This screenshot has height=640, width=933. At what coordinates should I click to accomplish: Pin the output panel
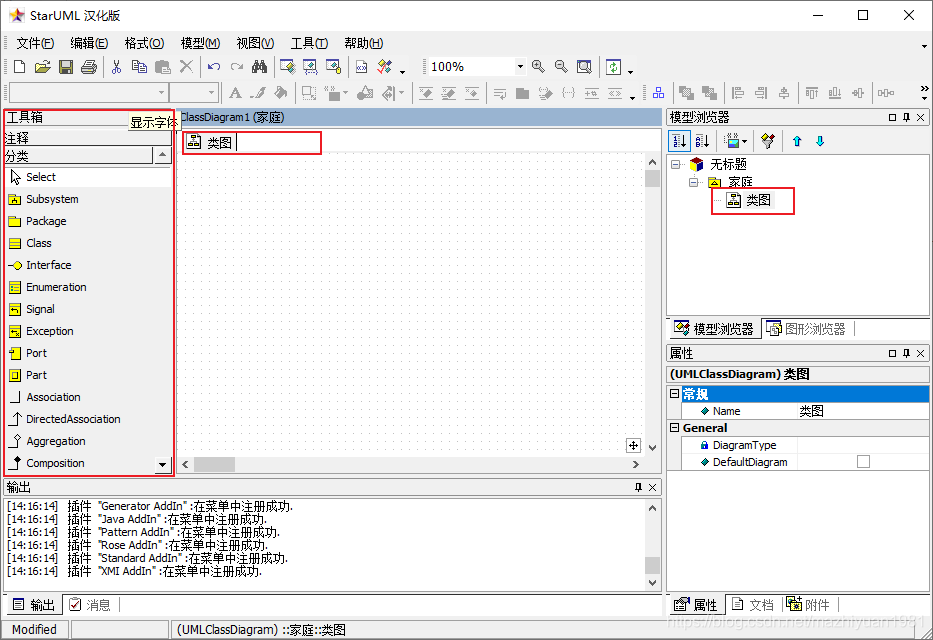pyautogui.click(x=638, y=487)
